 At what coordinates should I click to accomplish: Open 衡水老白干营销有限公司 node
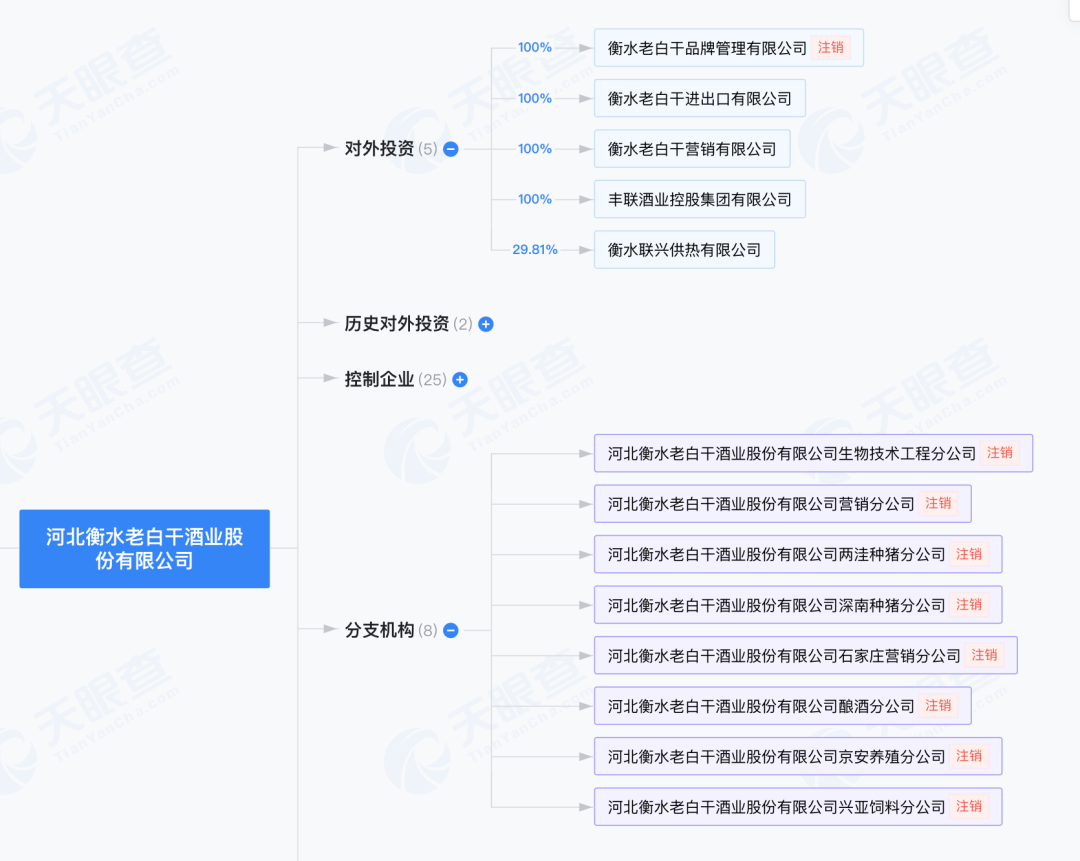692,149
